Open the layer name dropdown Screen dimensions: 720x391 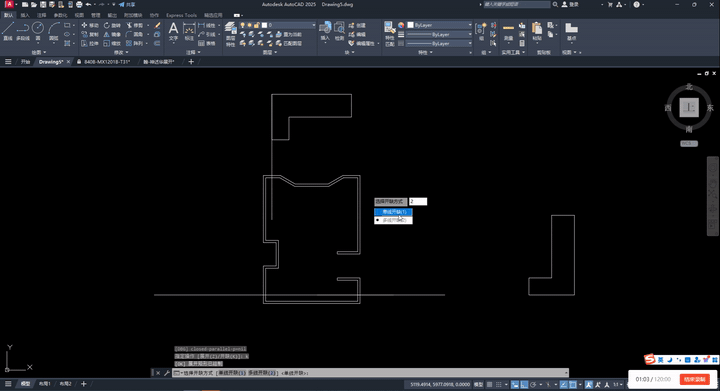289,25
